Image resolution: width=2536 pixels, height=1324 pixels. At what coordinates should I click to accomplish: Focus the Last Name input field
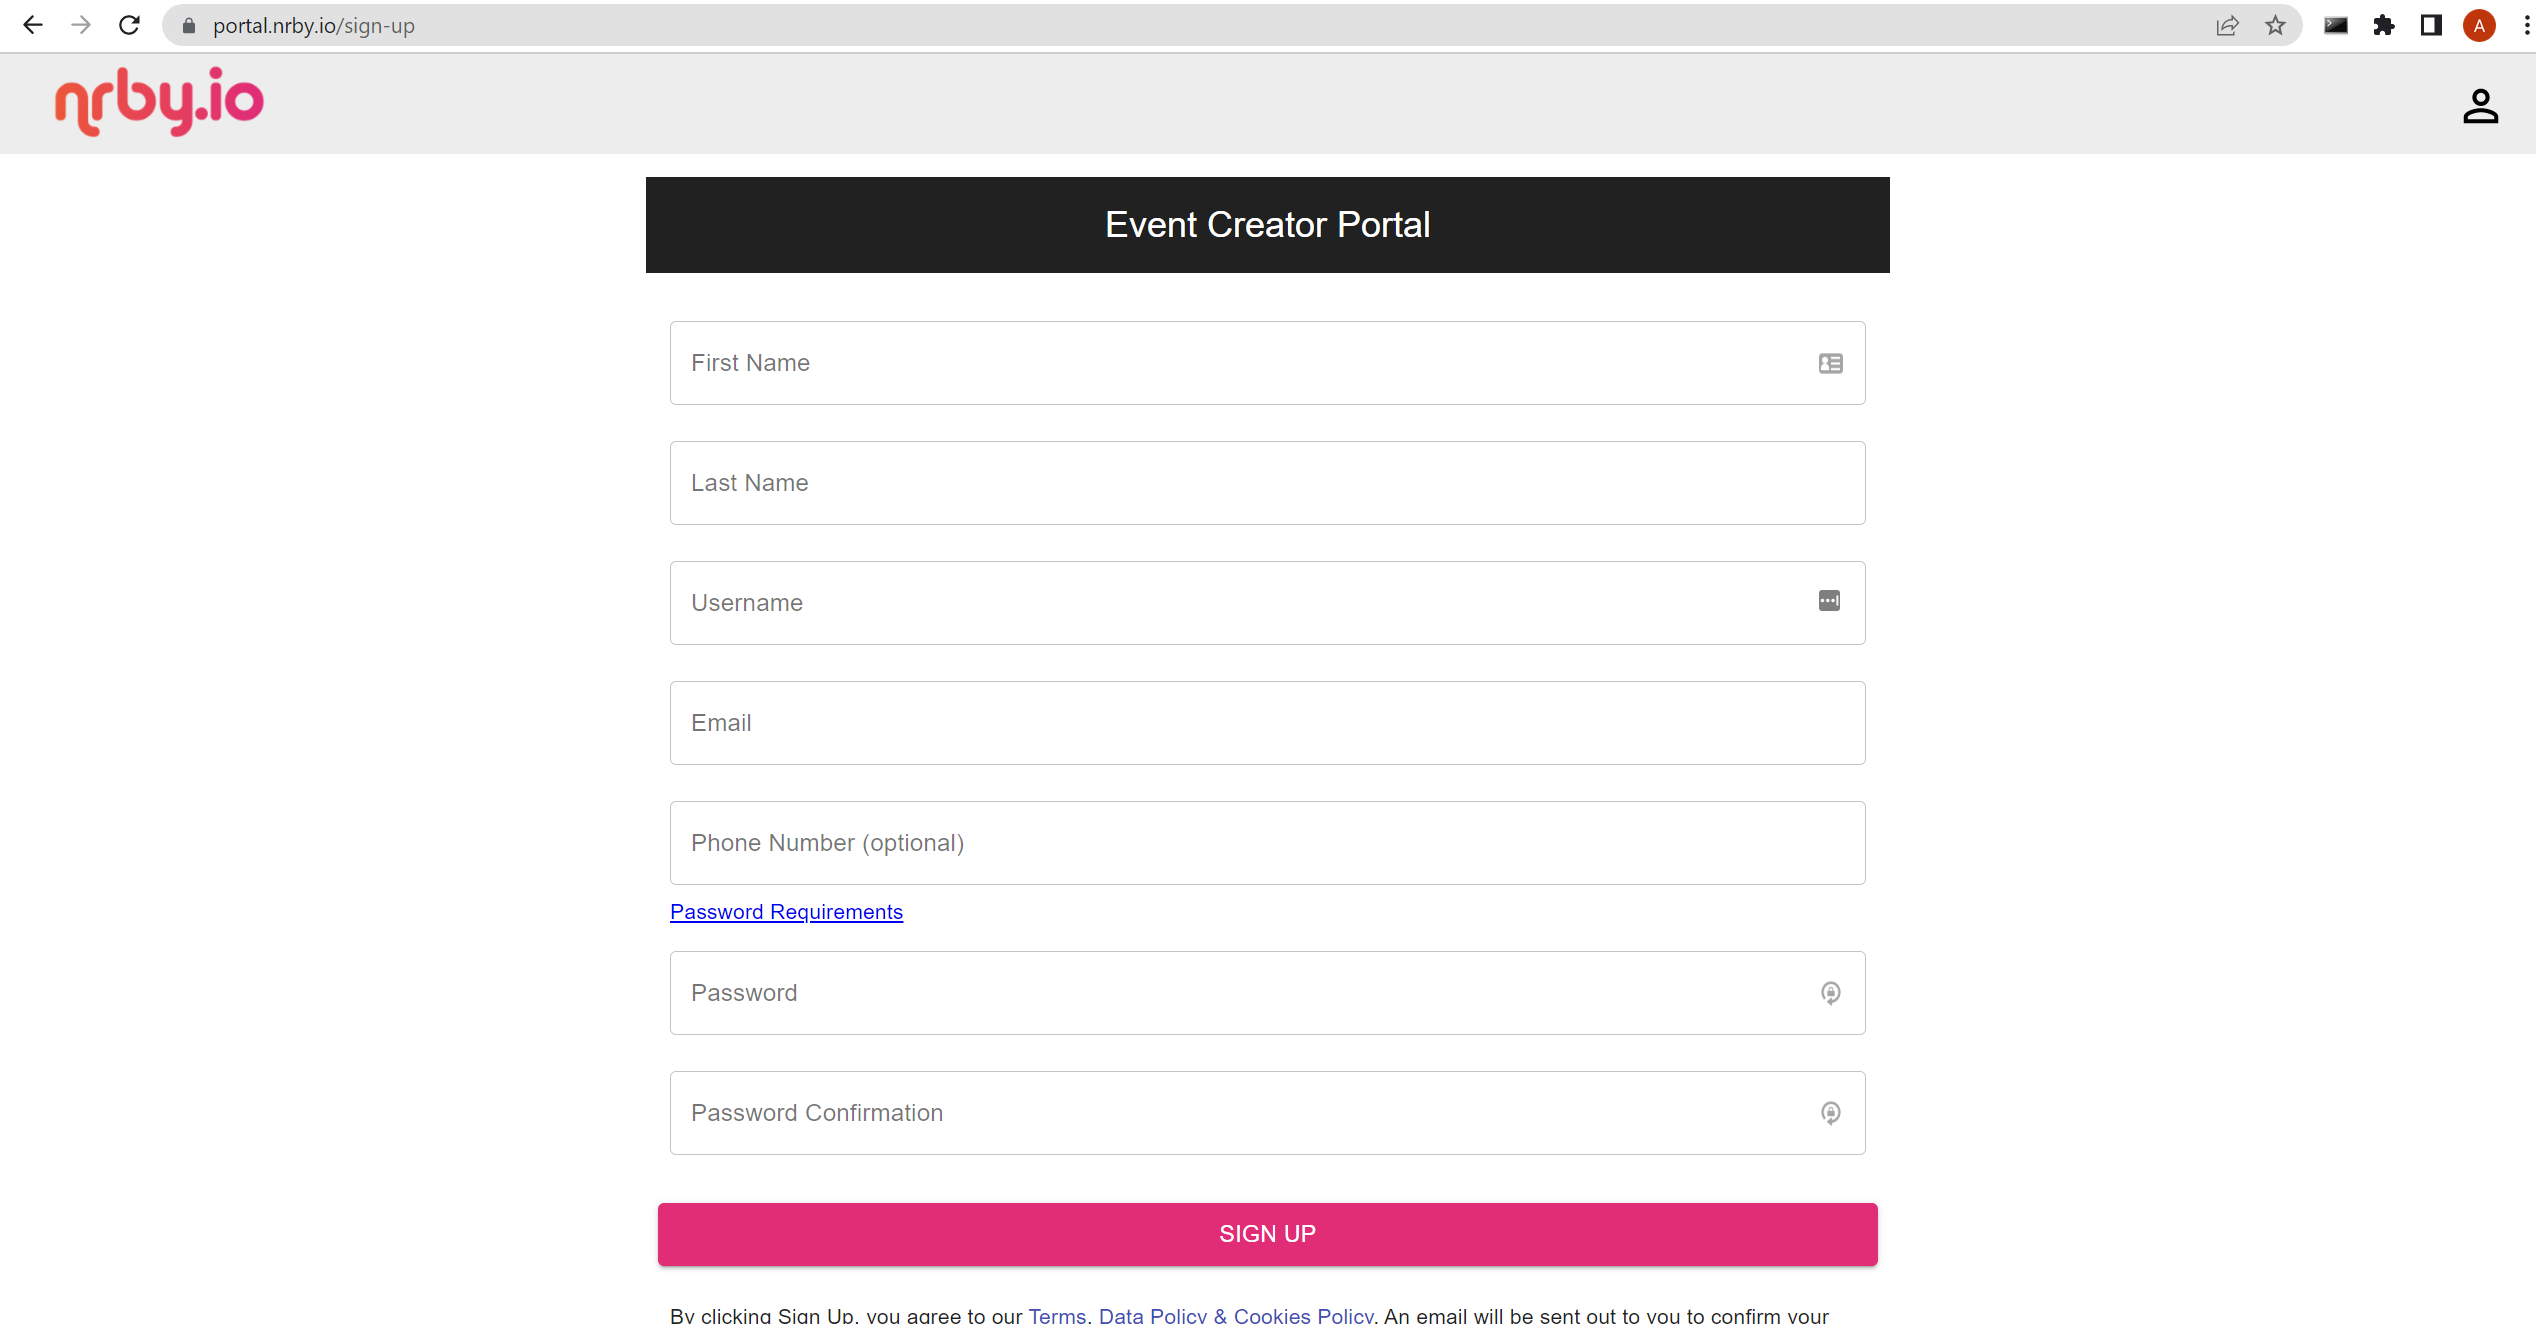(x=1267, y=483)
